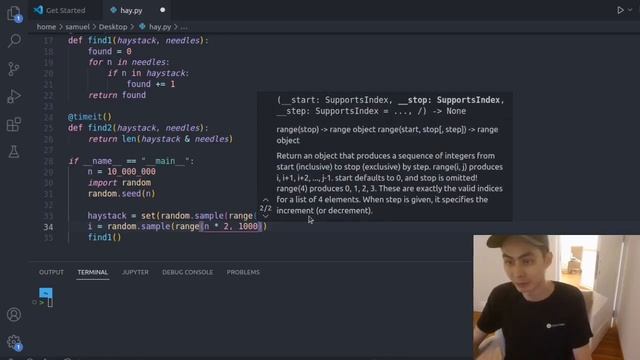Click the 'n = 10_000_000' line
640x360 pixels.
121,172
